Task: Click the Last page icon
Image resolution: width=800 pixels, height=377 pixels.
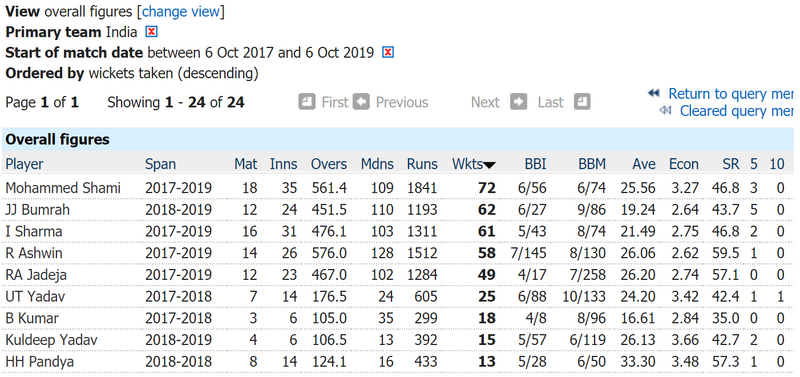Action: 582,102
